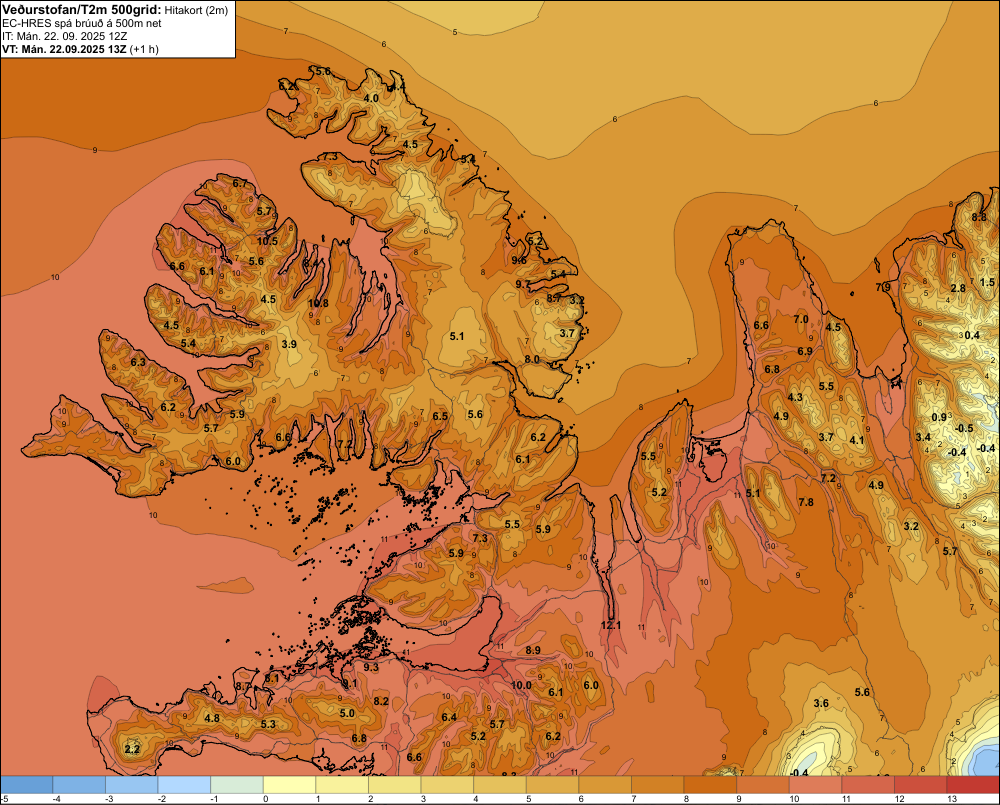This screenshot has height=805, width=1000.
Task: Click the 2.2 temperature reading
Action: pos(132,749)
